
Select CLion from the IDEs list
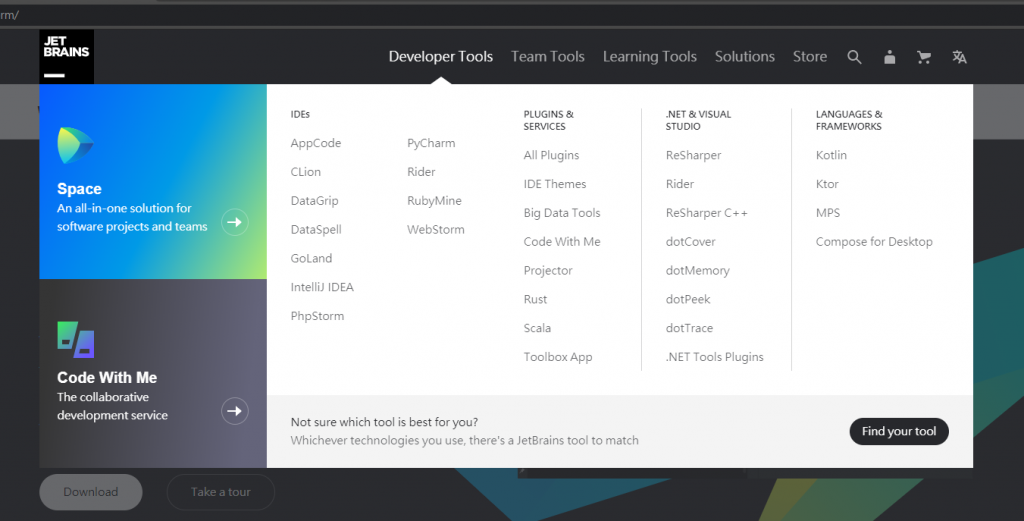tap(306, 172)
